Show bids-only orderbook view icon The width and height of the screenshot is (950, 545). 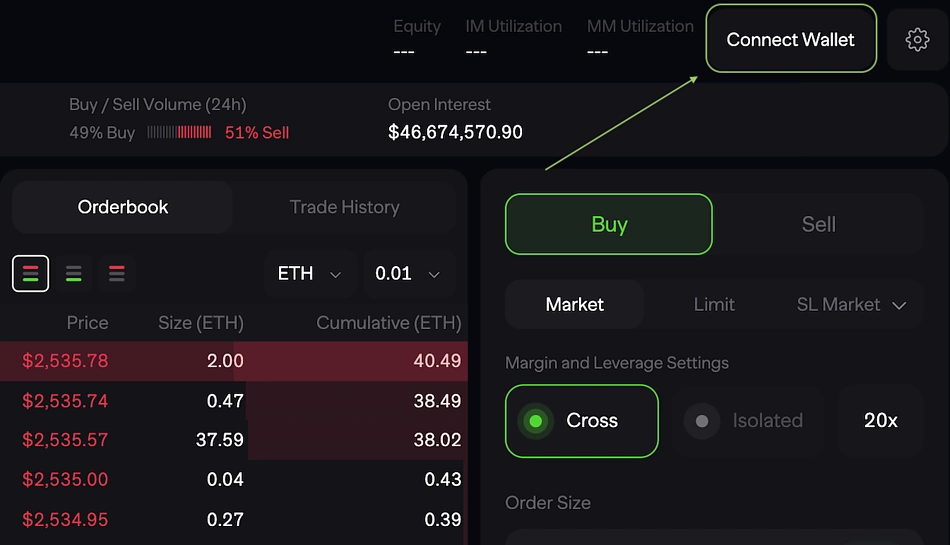[x=74, y=274]
